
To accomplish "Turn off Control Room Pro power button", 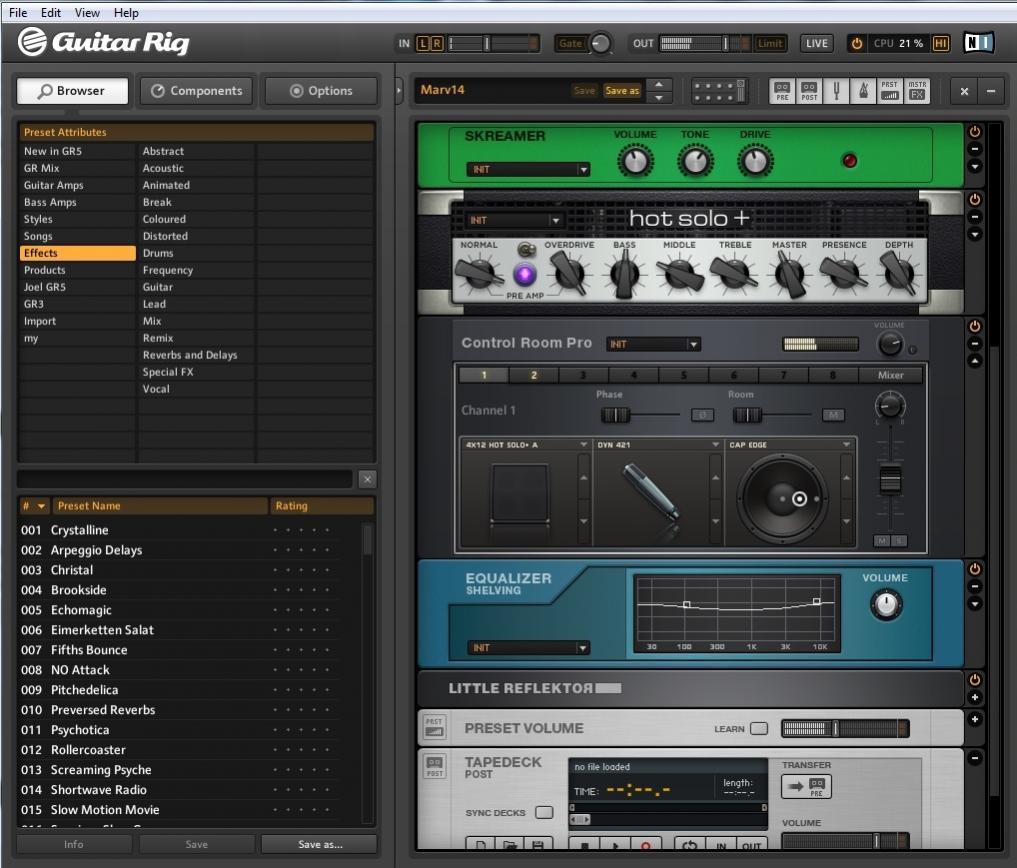I will [x=974, y=326].
